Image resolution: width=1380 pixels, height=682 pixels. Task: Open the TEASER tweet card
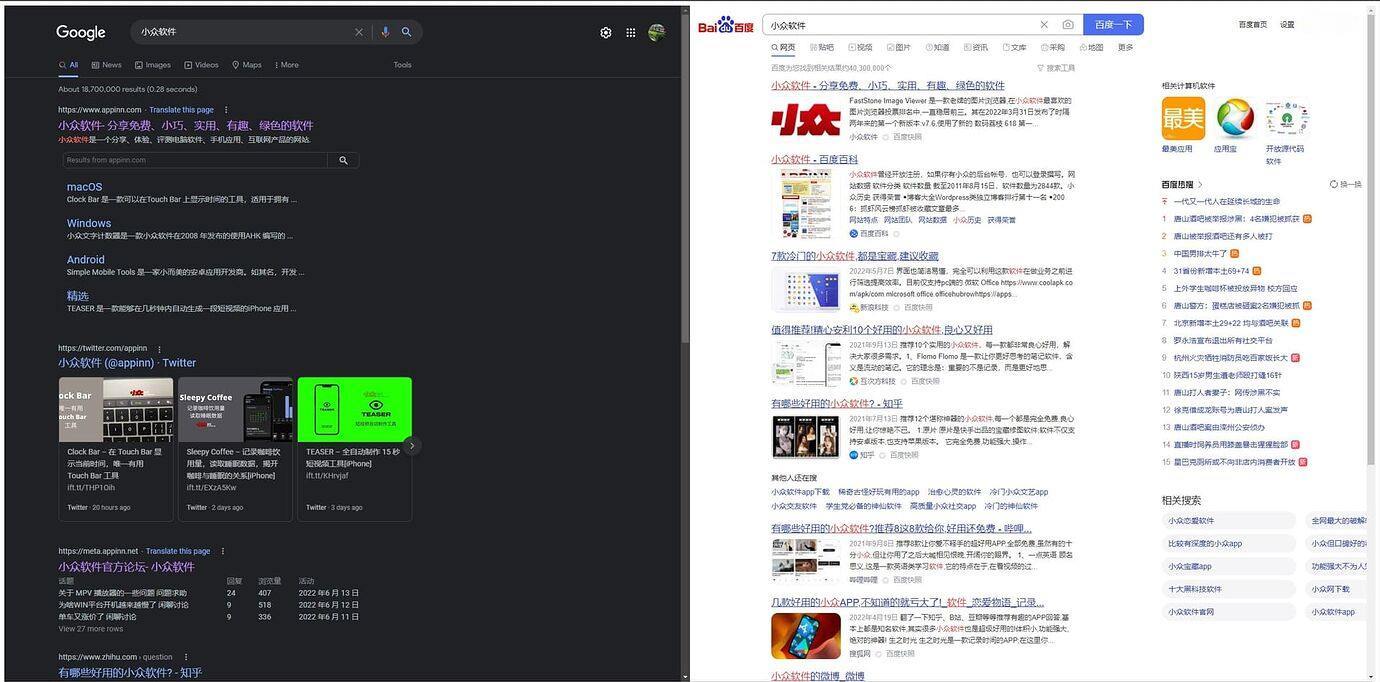pos(355,449)
